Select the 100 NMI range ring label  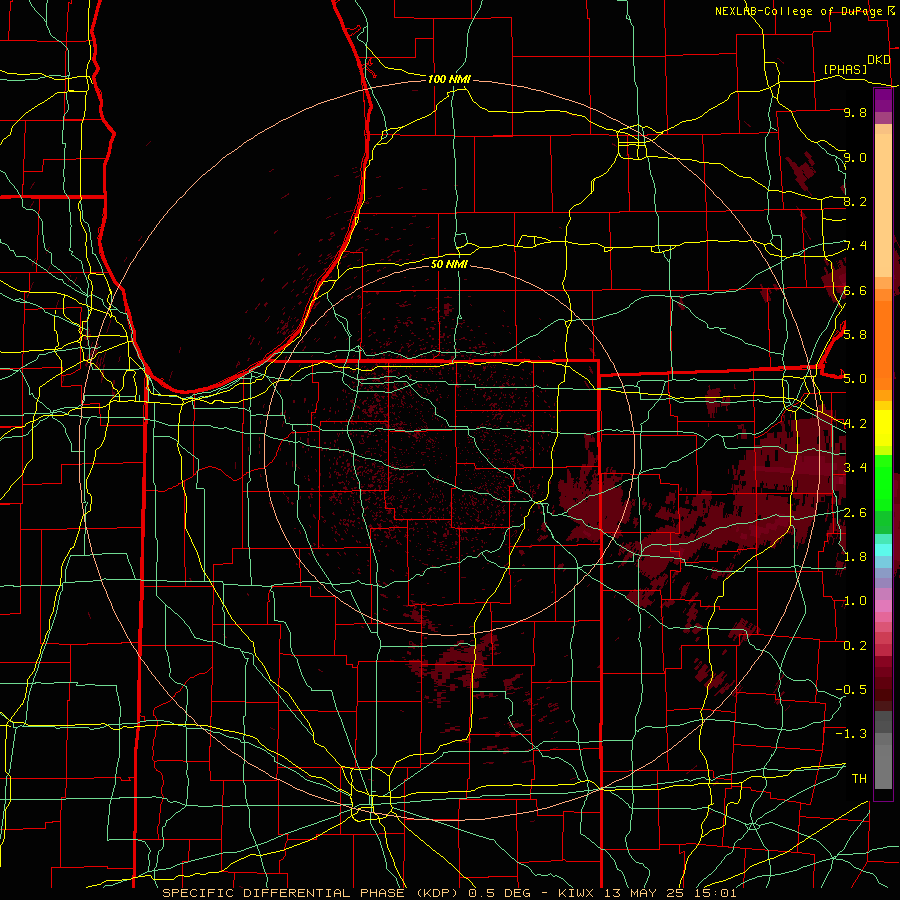point(449,79)
